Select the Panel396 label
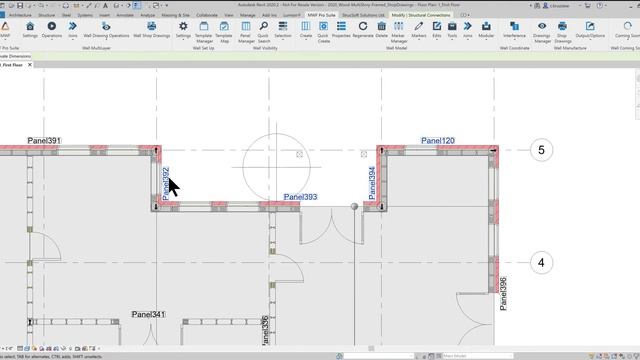This screenshot has width=640, height=360. [503, 293]
